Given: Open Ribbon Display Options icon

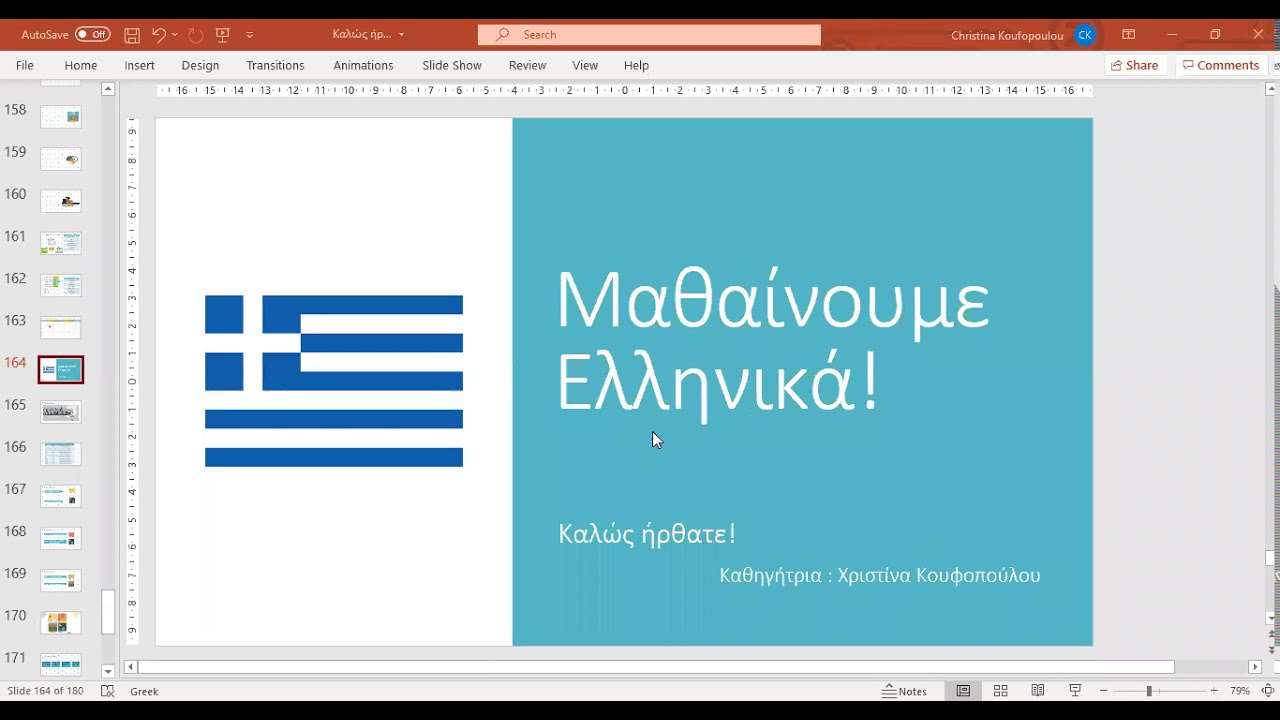Looking at the screenshot, I should point(1129,34).
